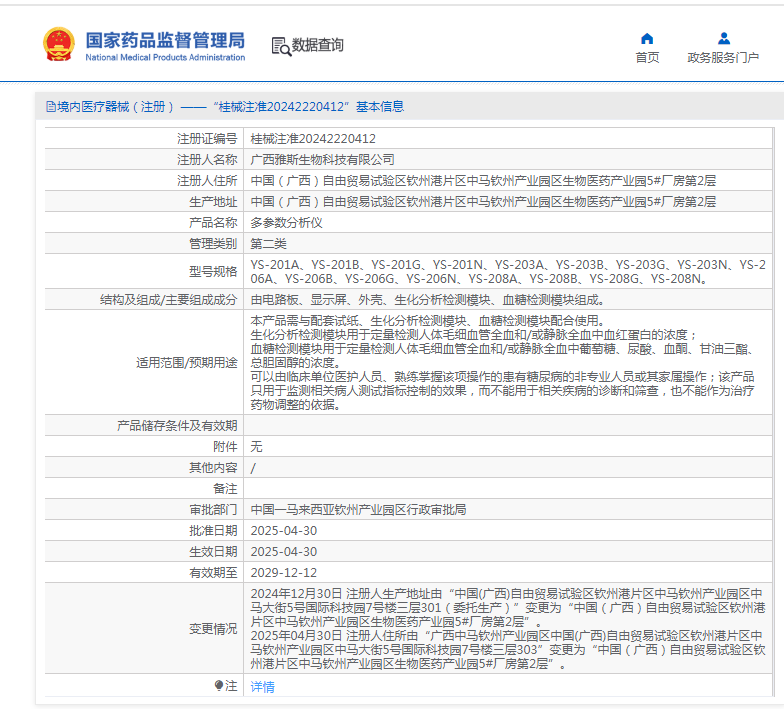
Task: Go to 首页 home page
Action: (x=647, y=58)
